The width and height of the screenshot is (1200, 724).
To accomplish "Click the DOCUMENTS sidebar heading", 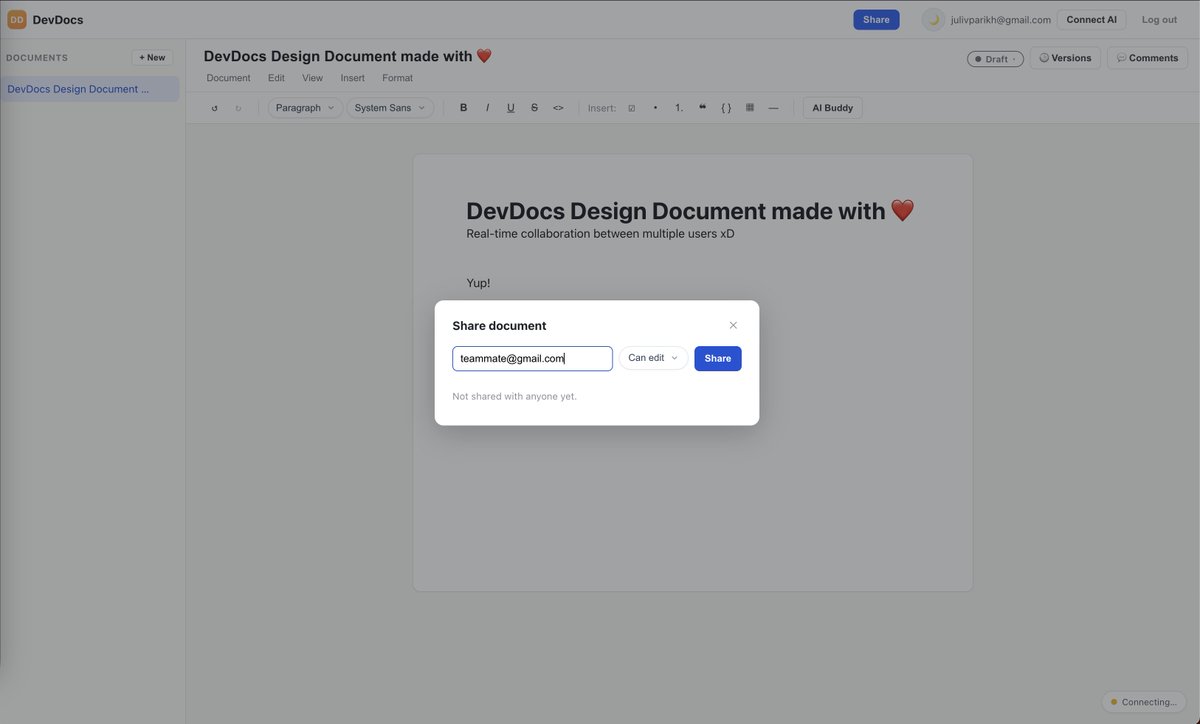I will pos(37,58).
